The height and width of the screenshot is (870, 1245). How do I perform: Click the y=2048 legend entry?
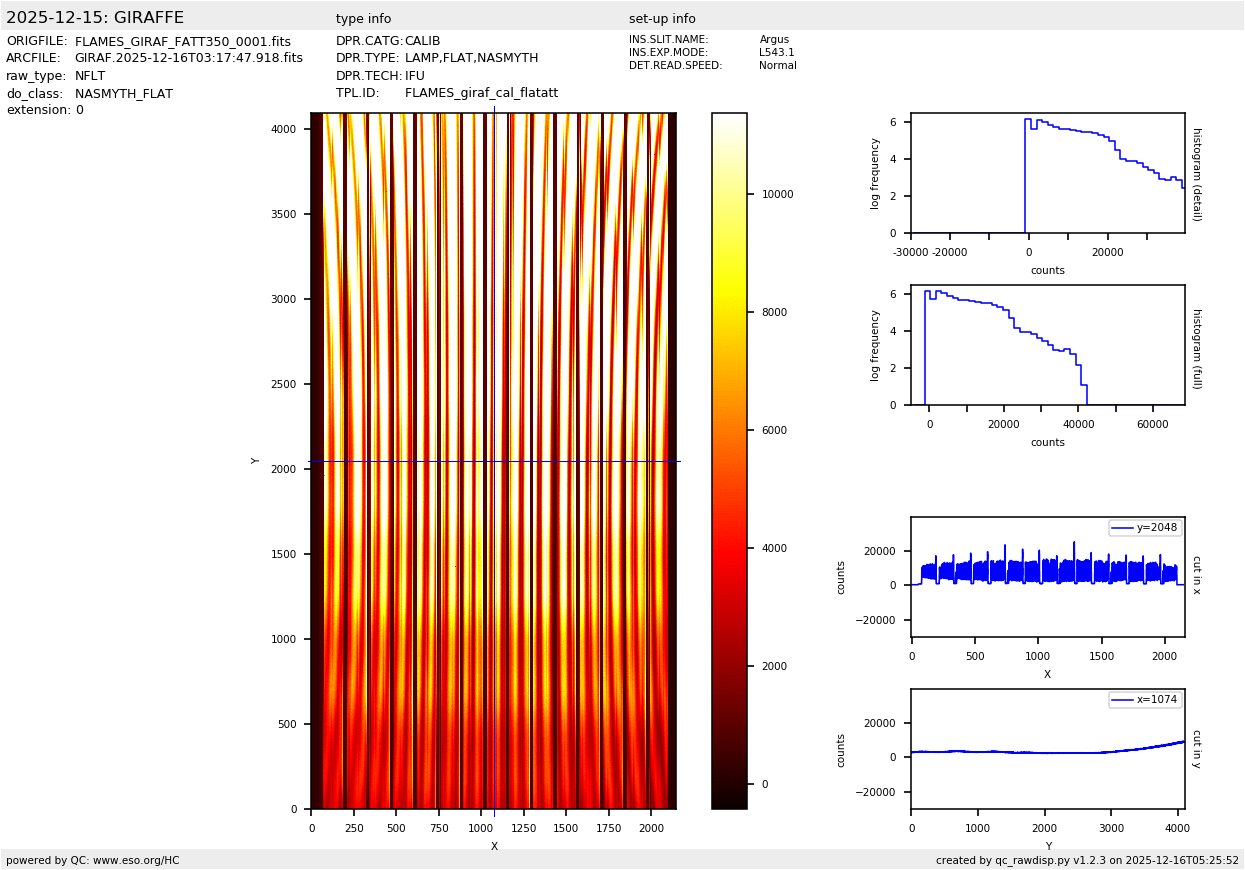tap(1145, 528)
